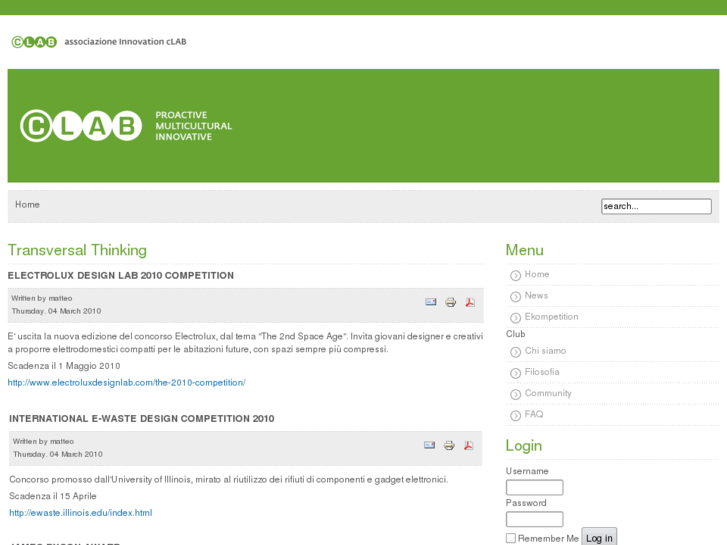Click the arrow icon beside Community
The height and width of the screenshot is (545, 727).
point(516,394)
